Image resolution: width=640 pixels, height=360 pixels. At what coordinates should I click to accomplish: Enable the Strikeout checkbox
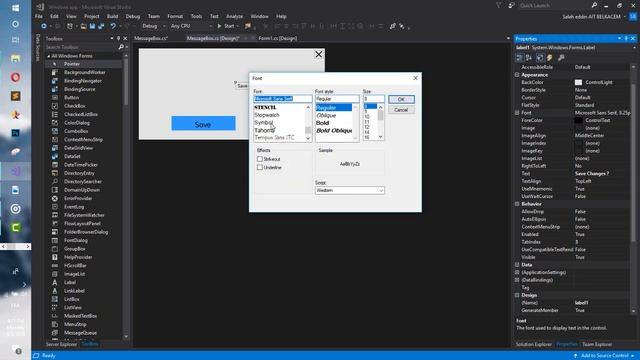(260, 159)
